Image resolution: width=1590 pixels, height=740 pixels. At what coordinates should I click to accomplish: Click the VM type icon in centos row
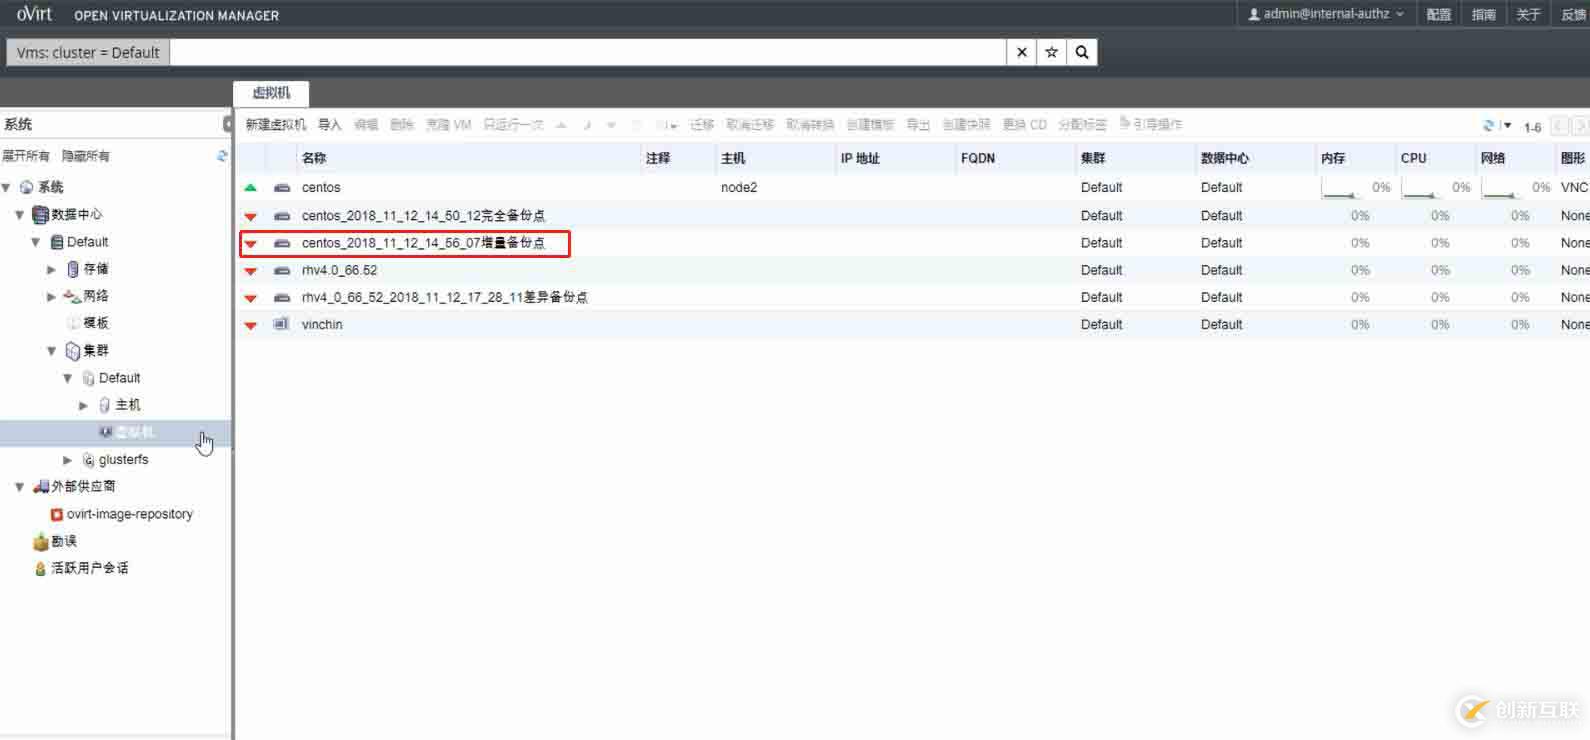282,188
